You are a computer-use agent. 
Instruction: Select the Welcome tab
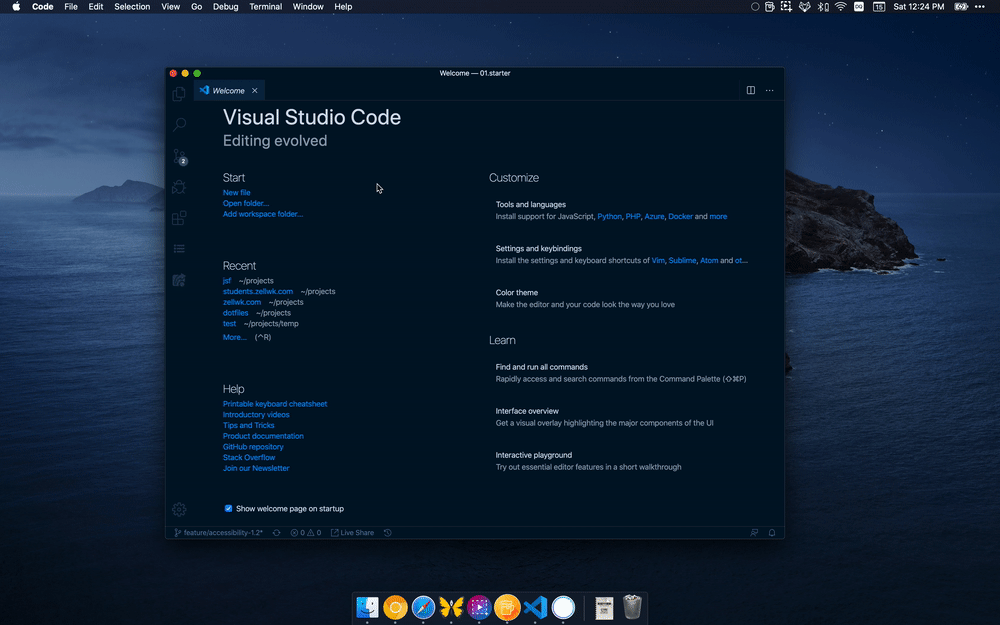coord(229,90)
